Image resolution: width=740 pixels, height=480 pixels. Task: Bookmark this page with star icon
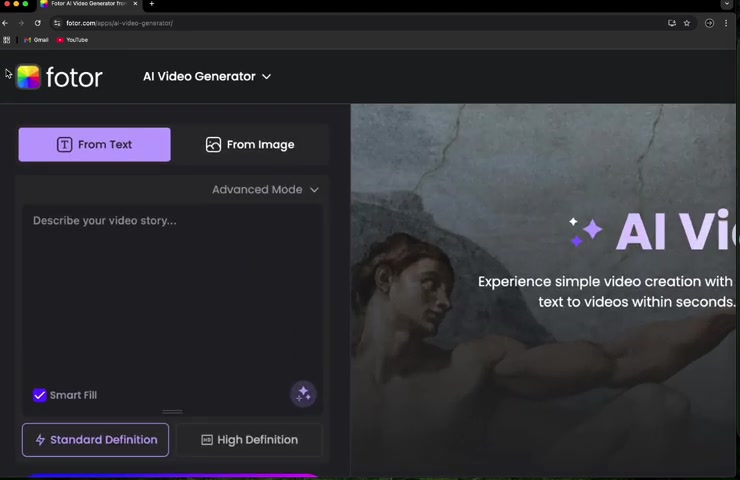click(x=687, y=23)
